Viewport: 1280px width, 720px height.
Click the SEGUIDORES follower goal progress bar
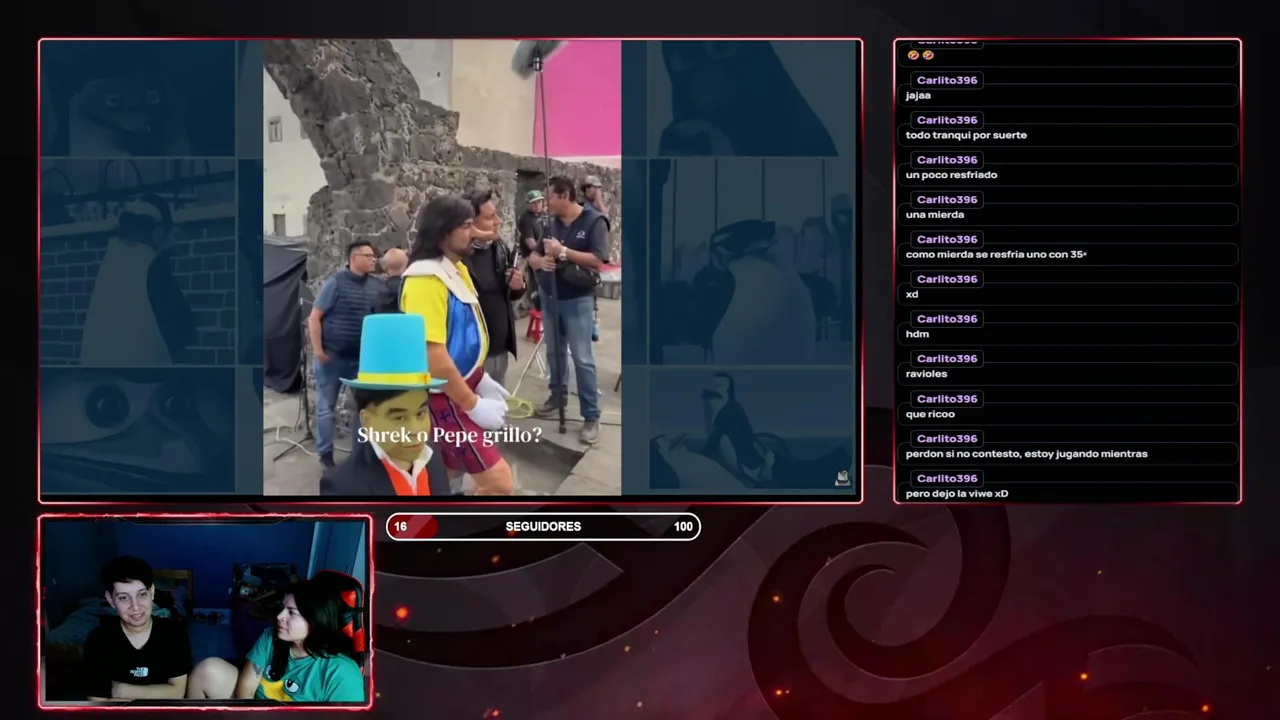[543, 526]
